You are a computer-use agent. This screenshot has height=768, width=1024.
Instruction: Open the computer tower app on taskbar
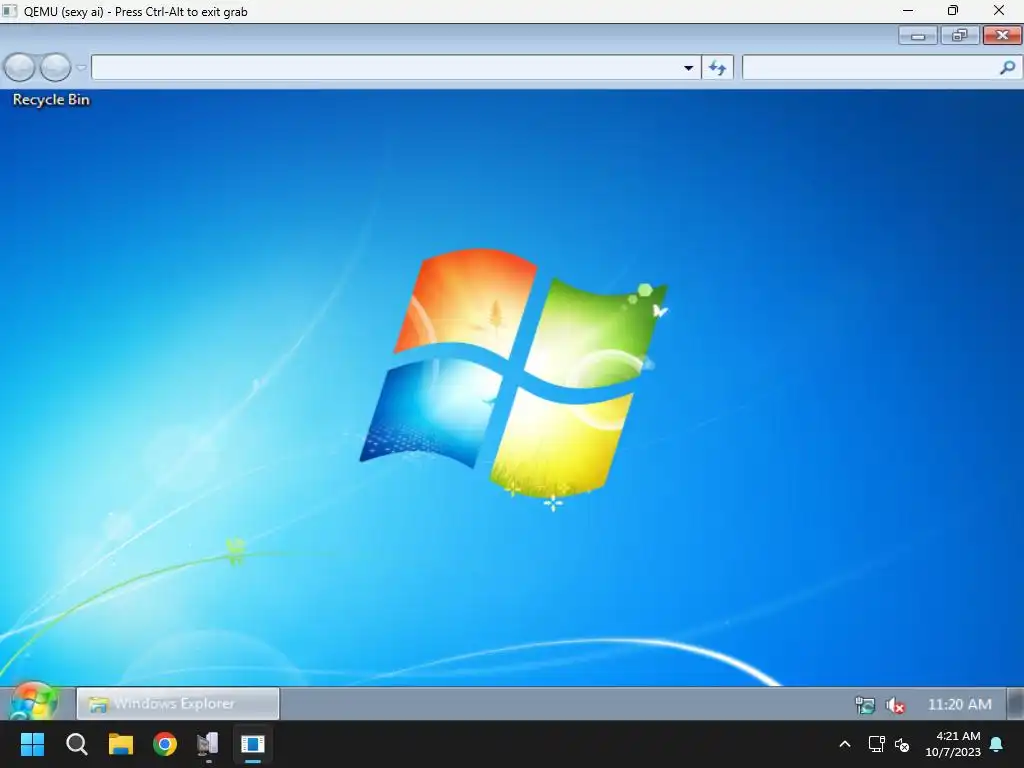point(208,744)
